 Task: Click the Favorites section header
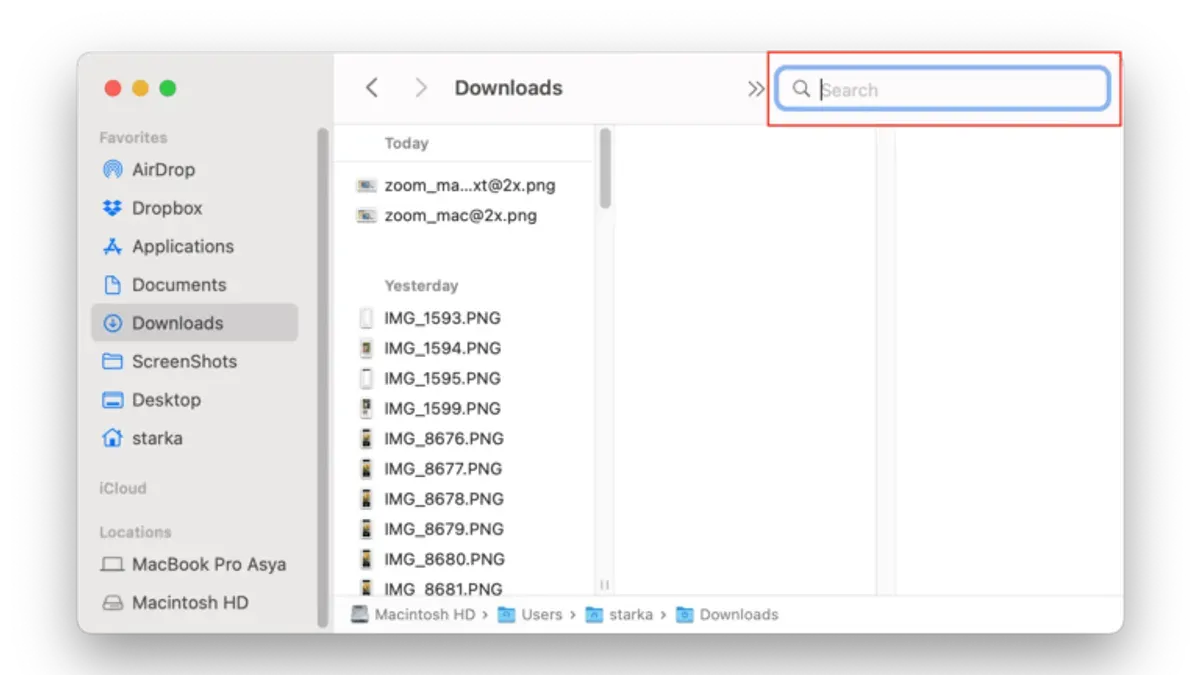tap(133, 138)
